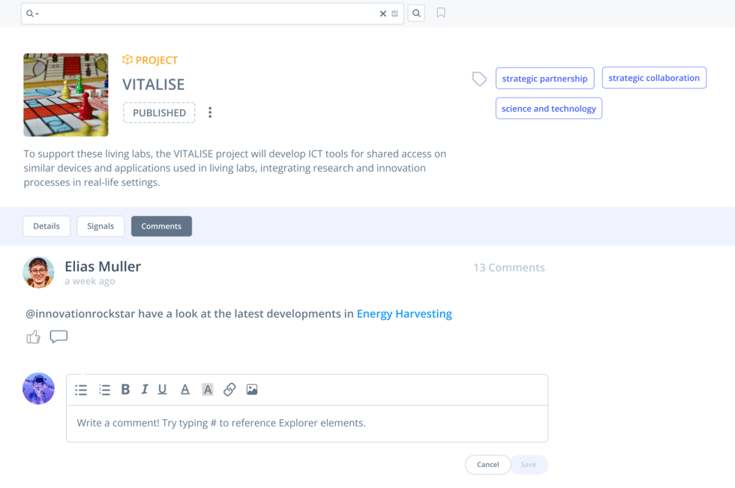Open the three-dot project options menu
Image resolution: width=735 pixels, height=488 pixels.
tap(210, 113)
